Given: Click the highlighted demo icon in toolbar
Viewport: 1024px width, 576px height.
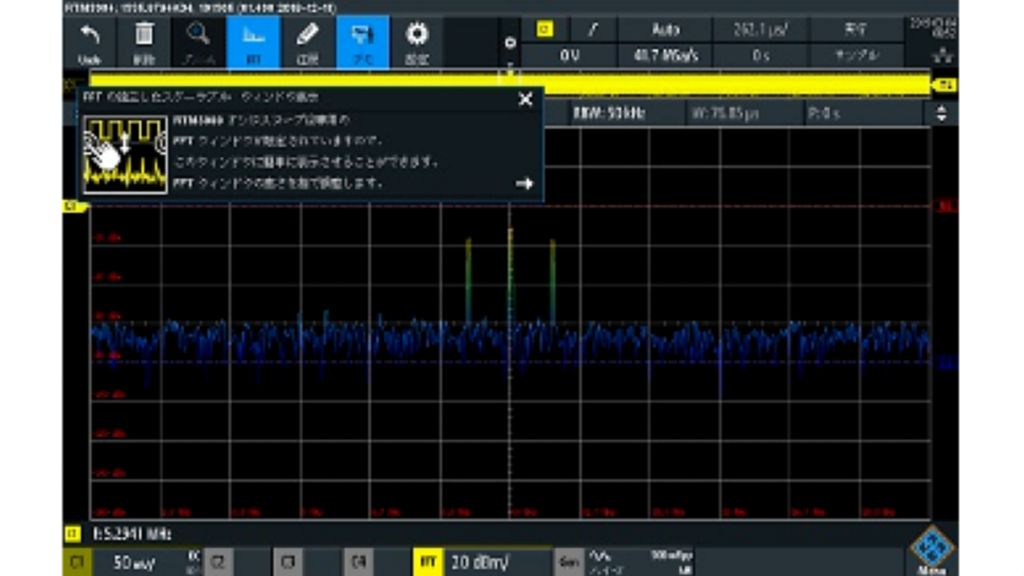Looking at the screenshot, I should pos(362,42).
